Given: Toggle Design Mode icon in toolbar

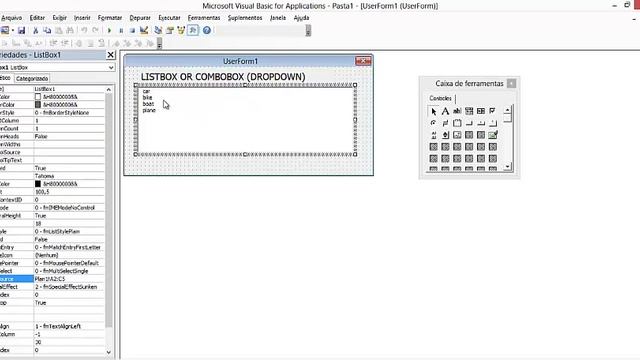Looking at the screenshot, I should [x=144, y=30].
